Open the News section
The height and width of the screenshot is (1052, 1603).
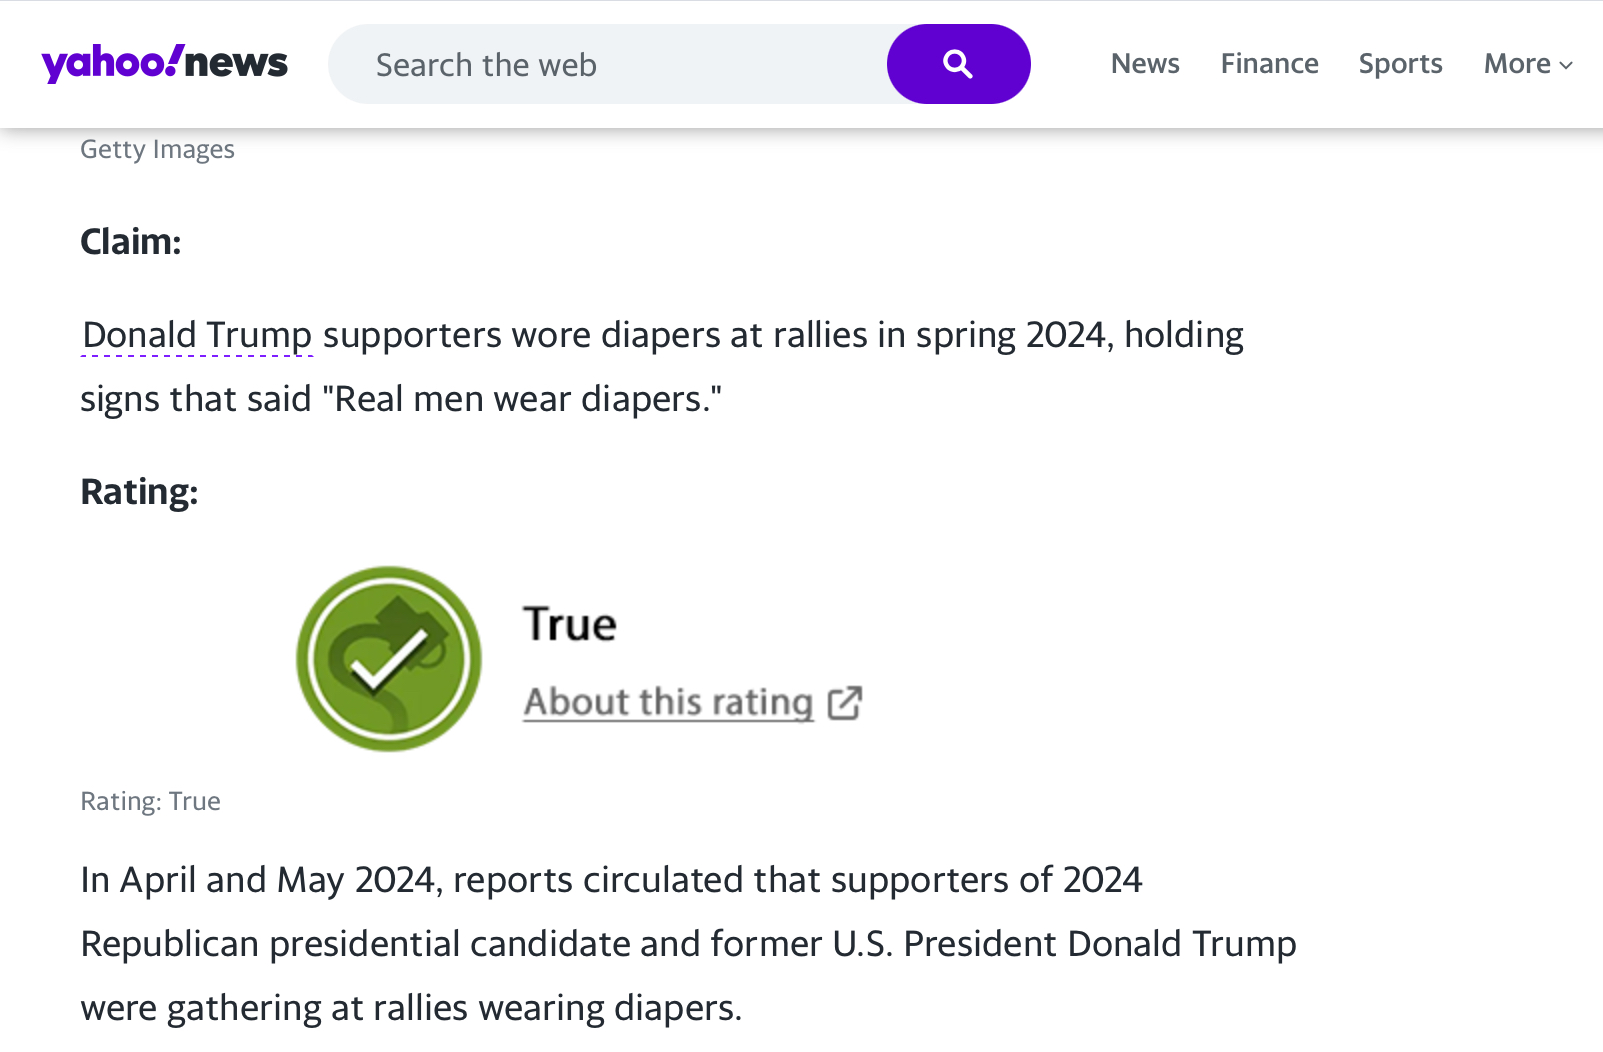pyautogui.click(x=1145, y=64)
